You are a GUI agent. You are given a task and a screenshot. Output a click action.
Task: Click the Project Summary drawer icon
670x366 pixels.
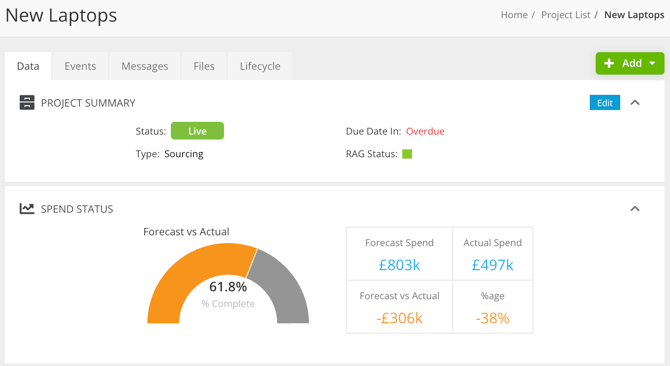click(x=27, y=103)
